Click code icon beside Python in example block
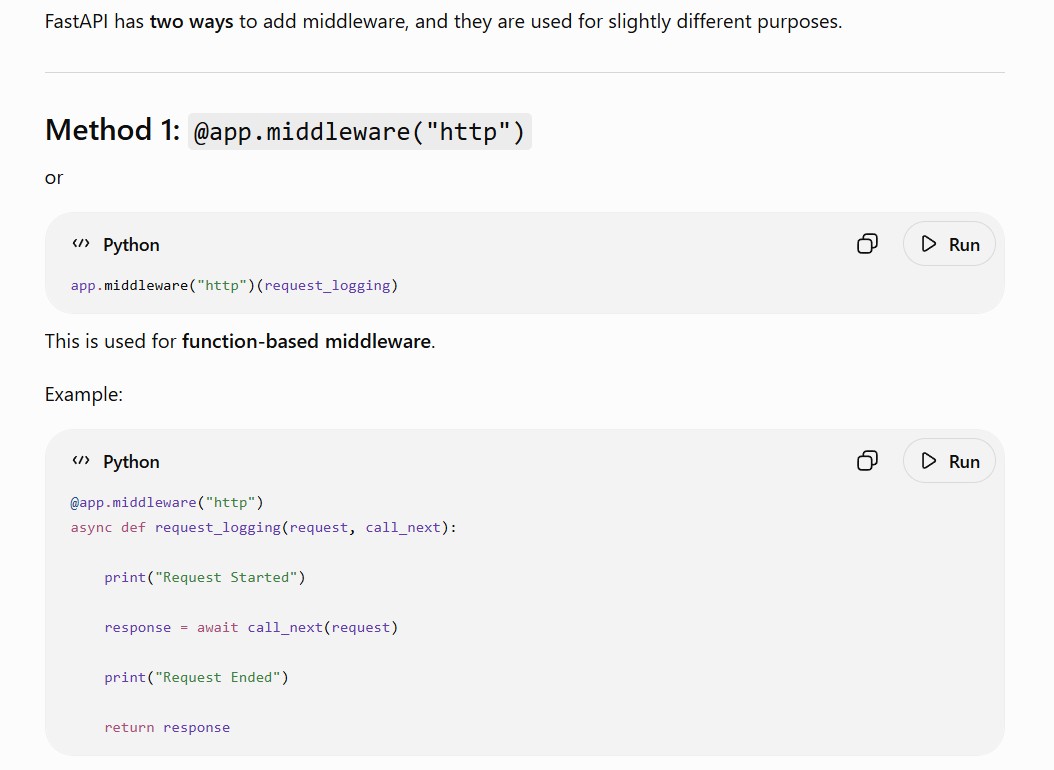 click(x=81, y=461)
